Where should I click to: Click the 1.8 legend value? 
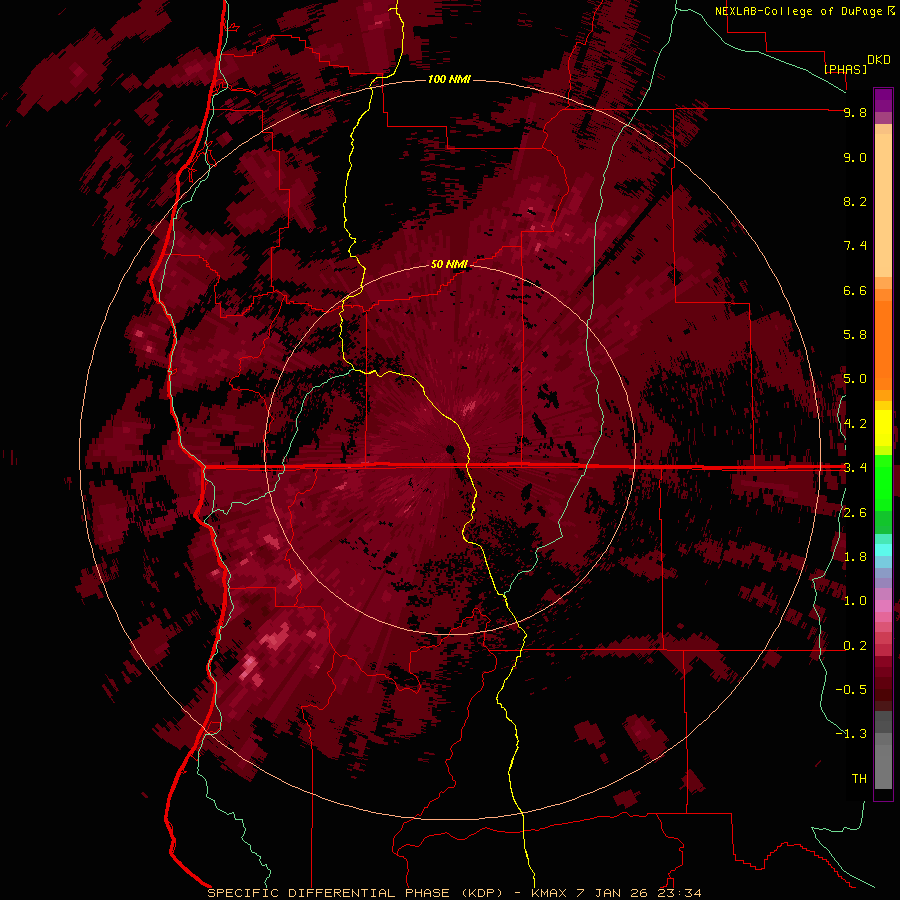coord(855,557)
